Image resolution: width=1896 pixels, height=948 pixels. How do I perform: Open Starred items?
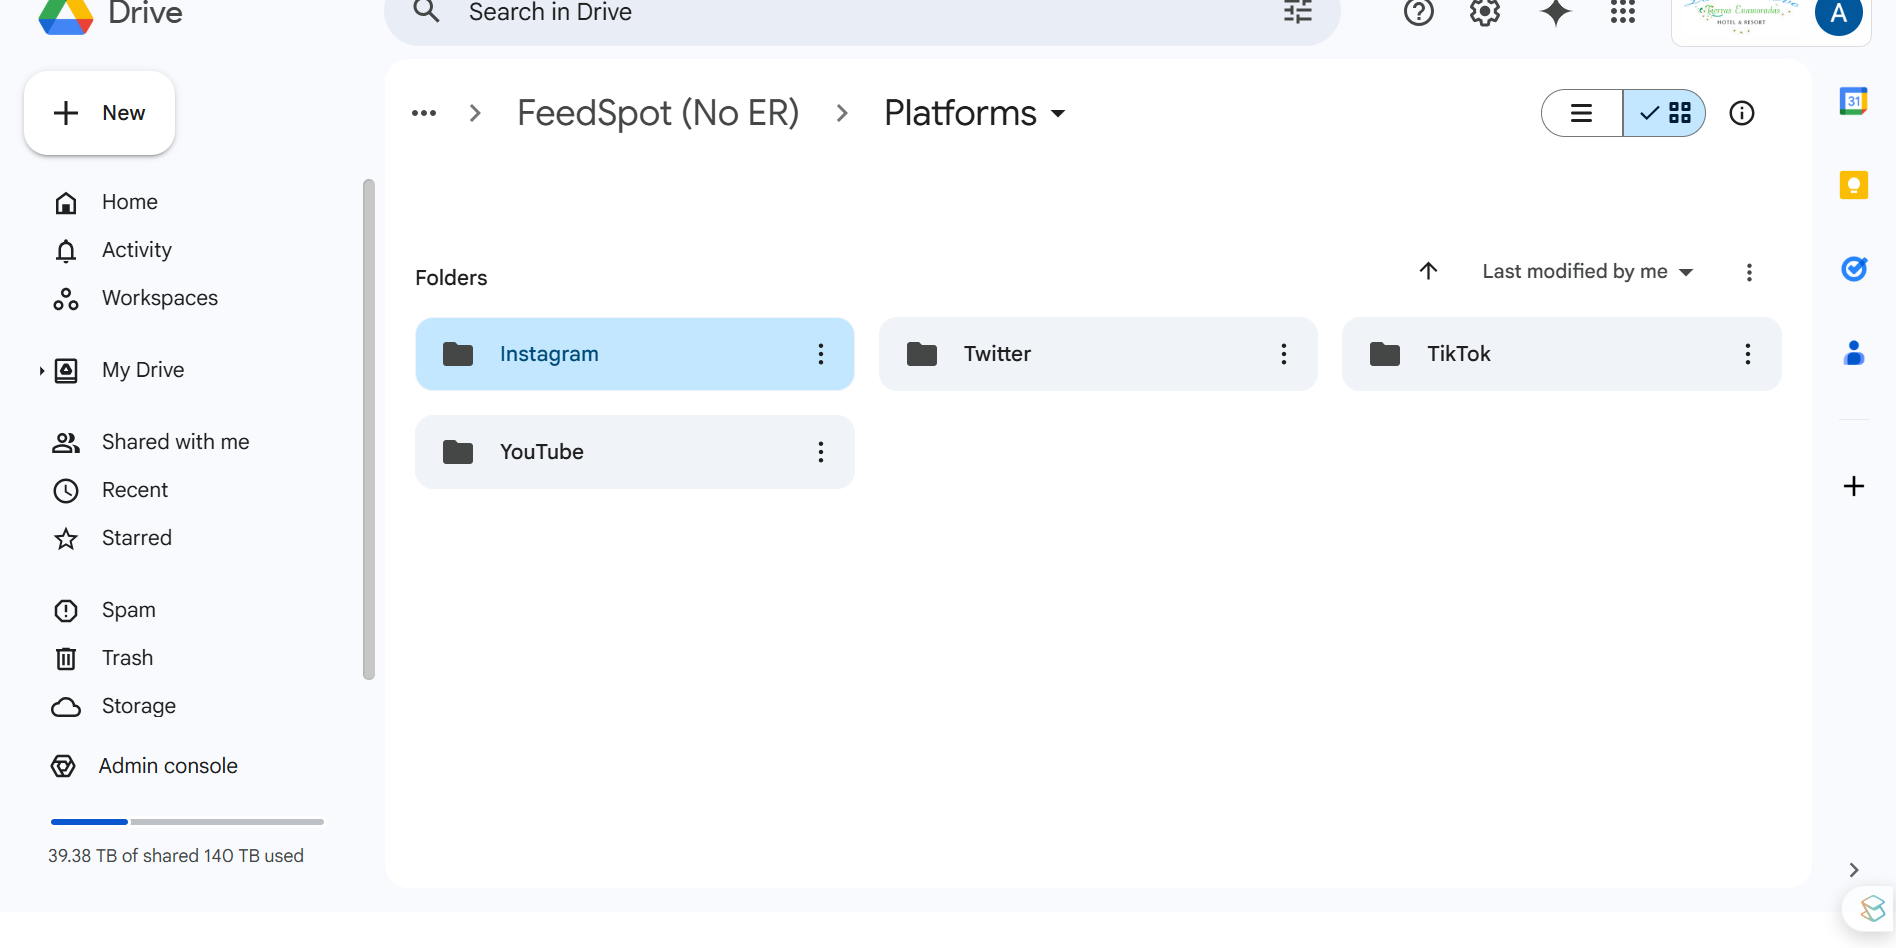coord(137,538)
